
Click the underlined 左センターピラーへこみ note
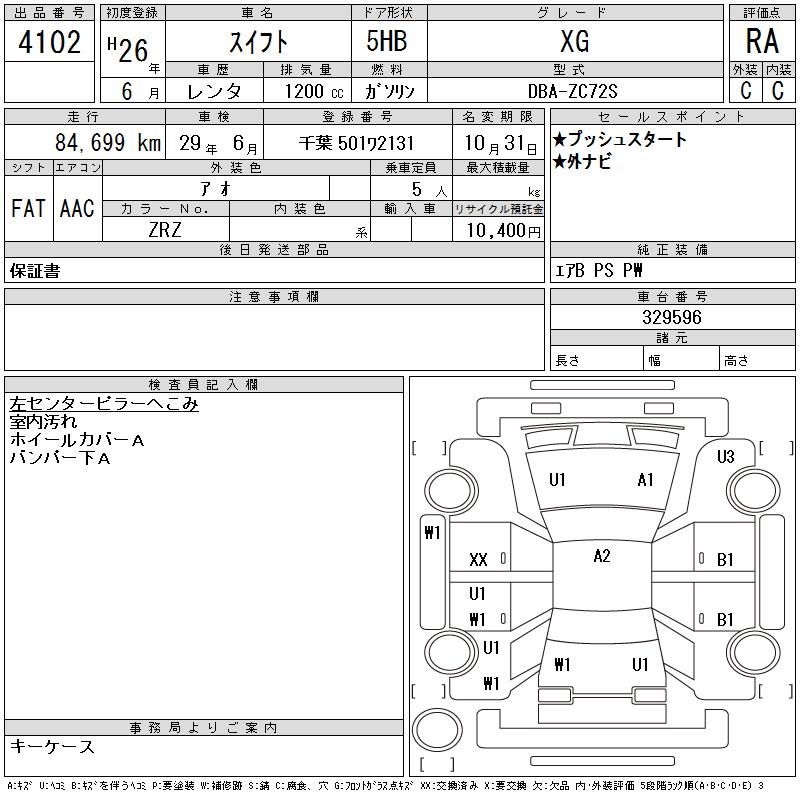click(104, 404)
